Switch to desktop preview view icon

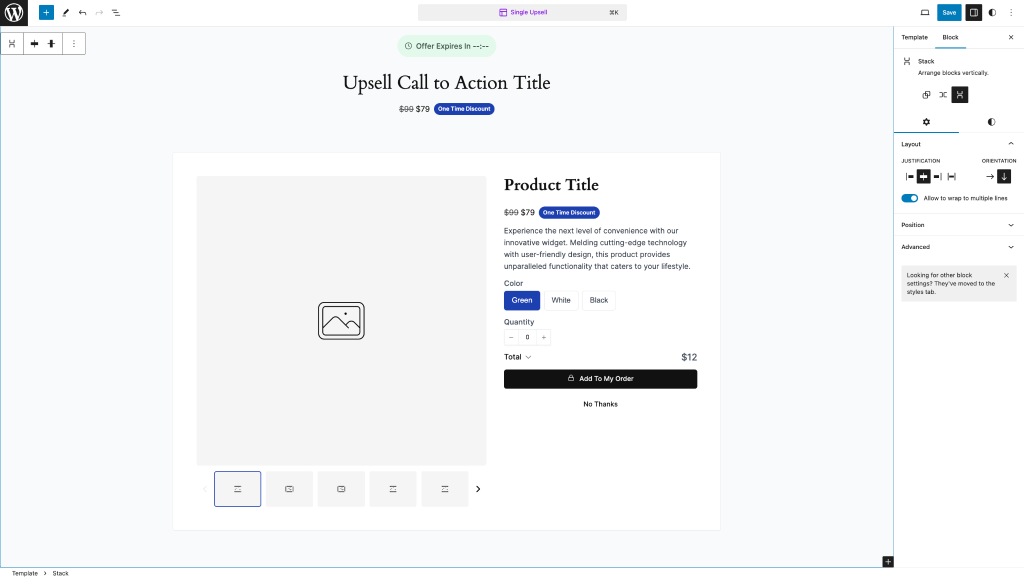coord(924,13)
